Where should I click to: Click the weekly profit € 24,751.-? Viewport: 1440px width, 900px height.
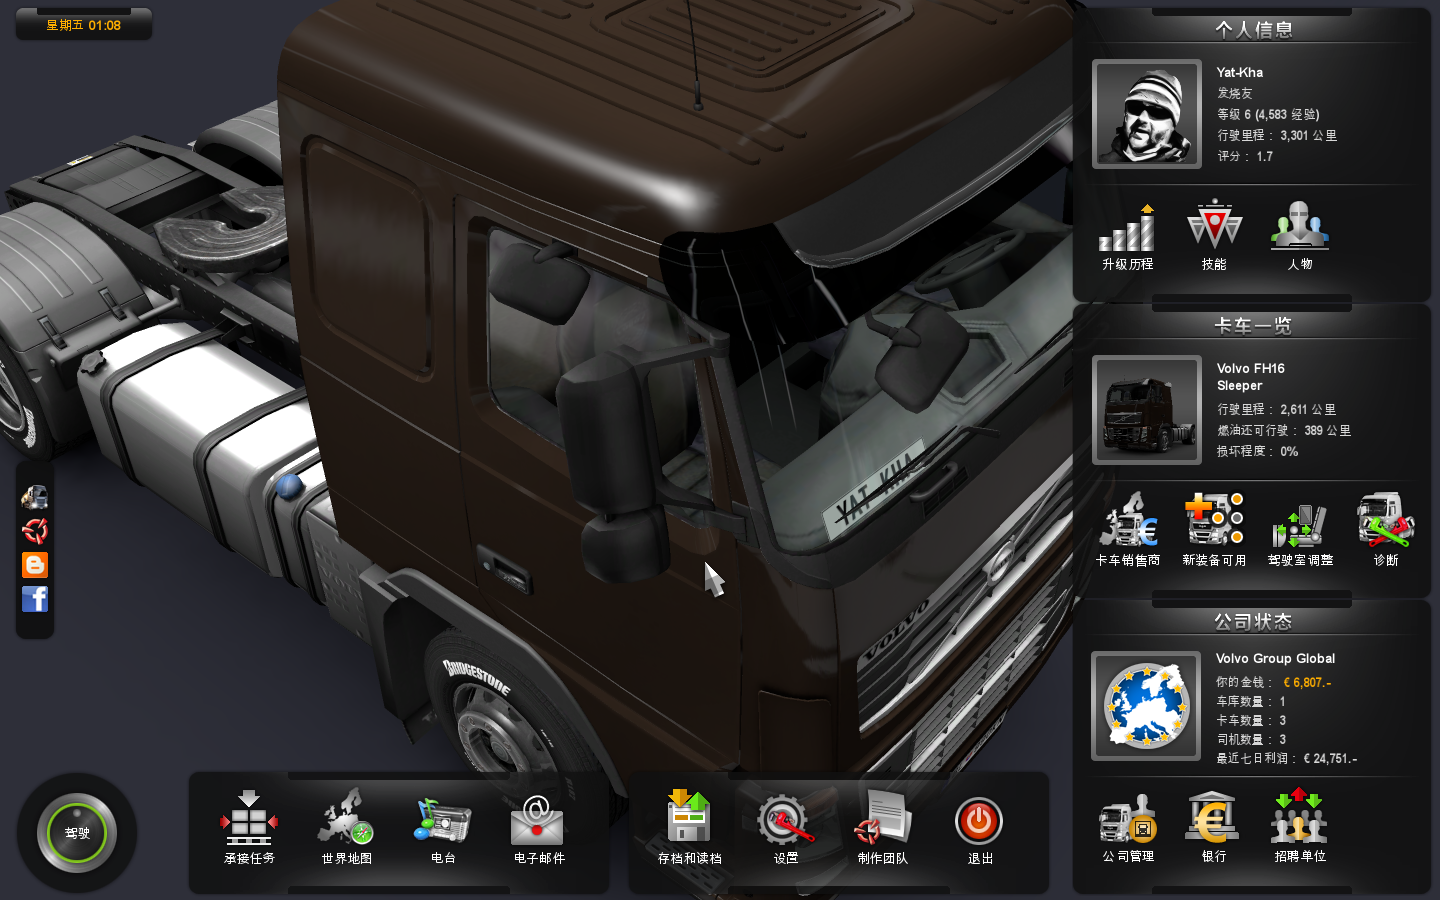pyautogui.click(x=1330, y=758)
